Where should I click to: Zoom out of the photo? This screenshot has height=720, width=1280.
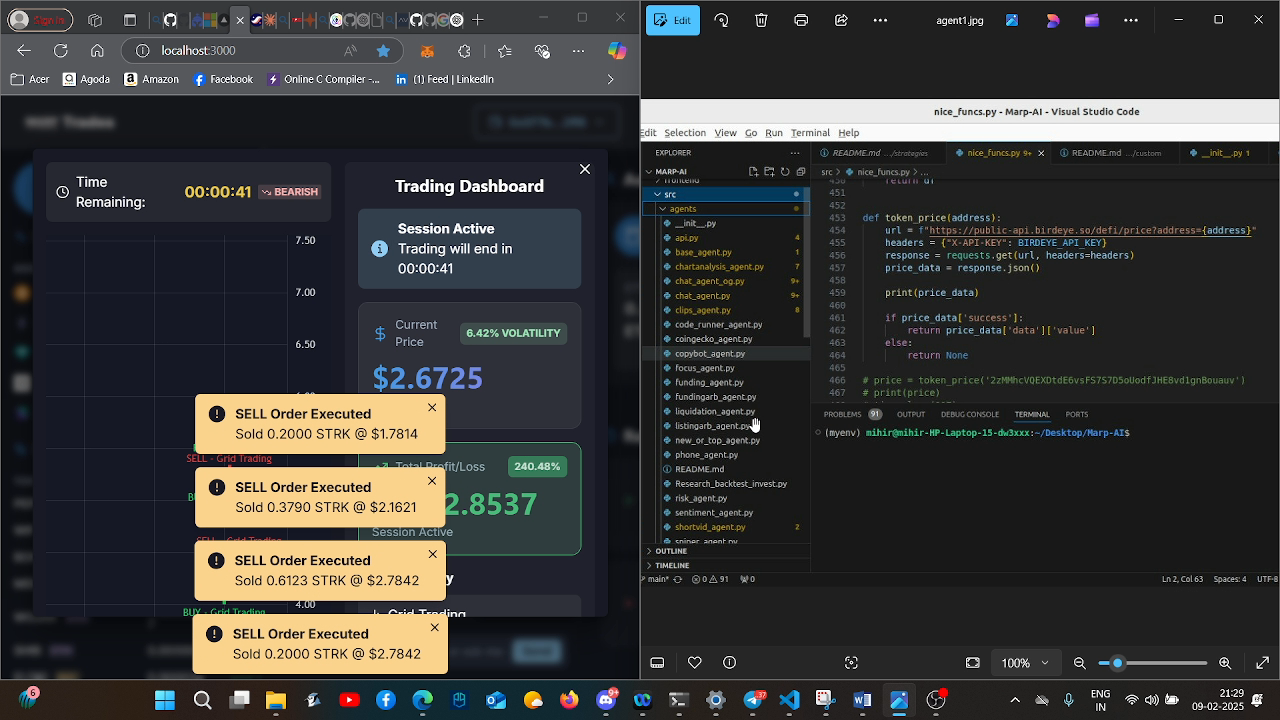1079,663
